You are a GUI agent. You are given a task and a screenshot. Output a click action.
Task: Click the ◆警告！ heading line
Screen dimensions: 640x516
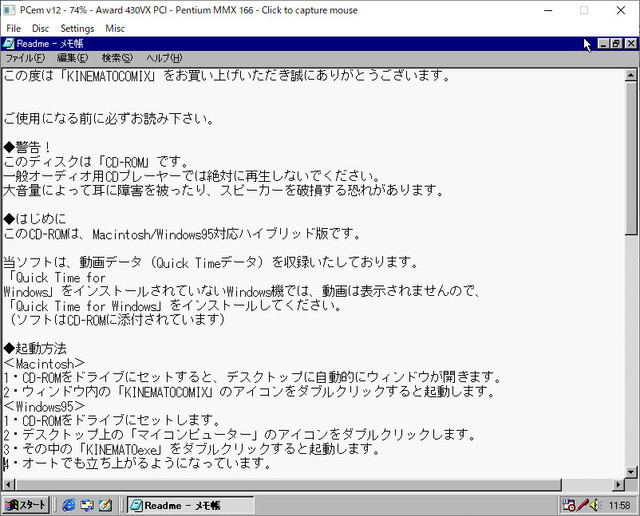pos(27,147)
